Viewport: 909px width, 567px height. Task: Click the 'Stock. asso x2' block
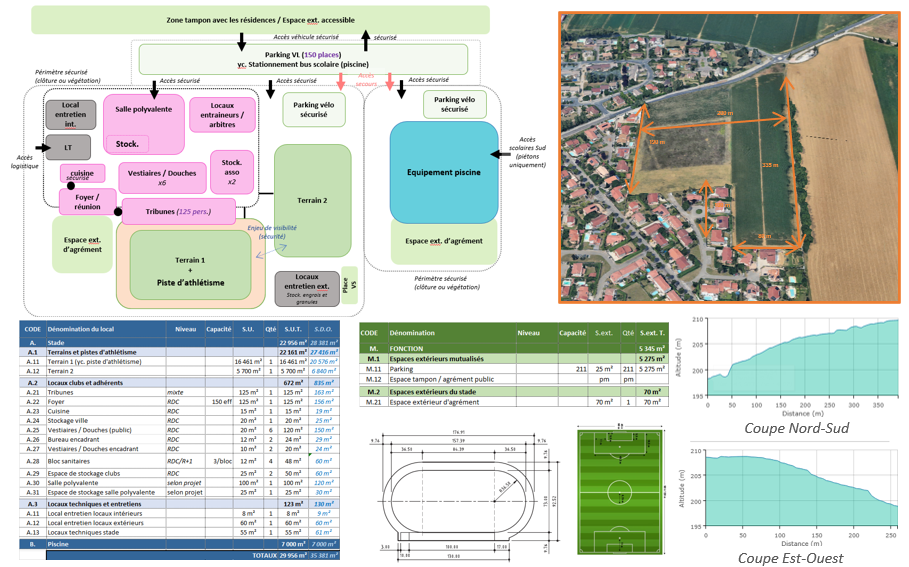click(231, 172)
